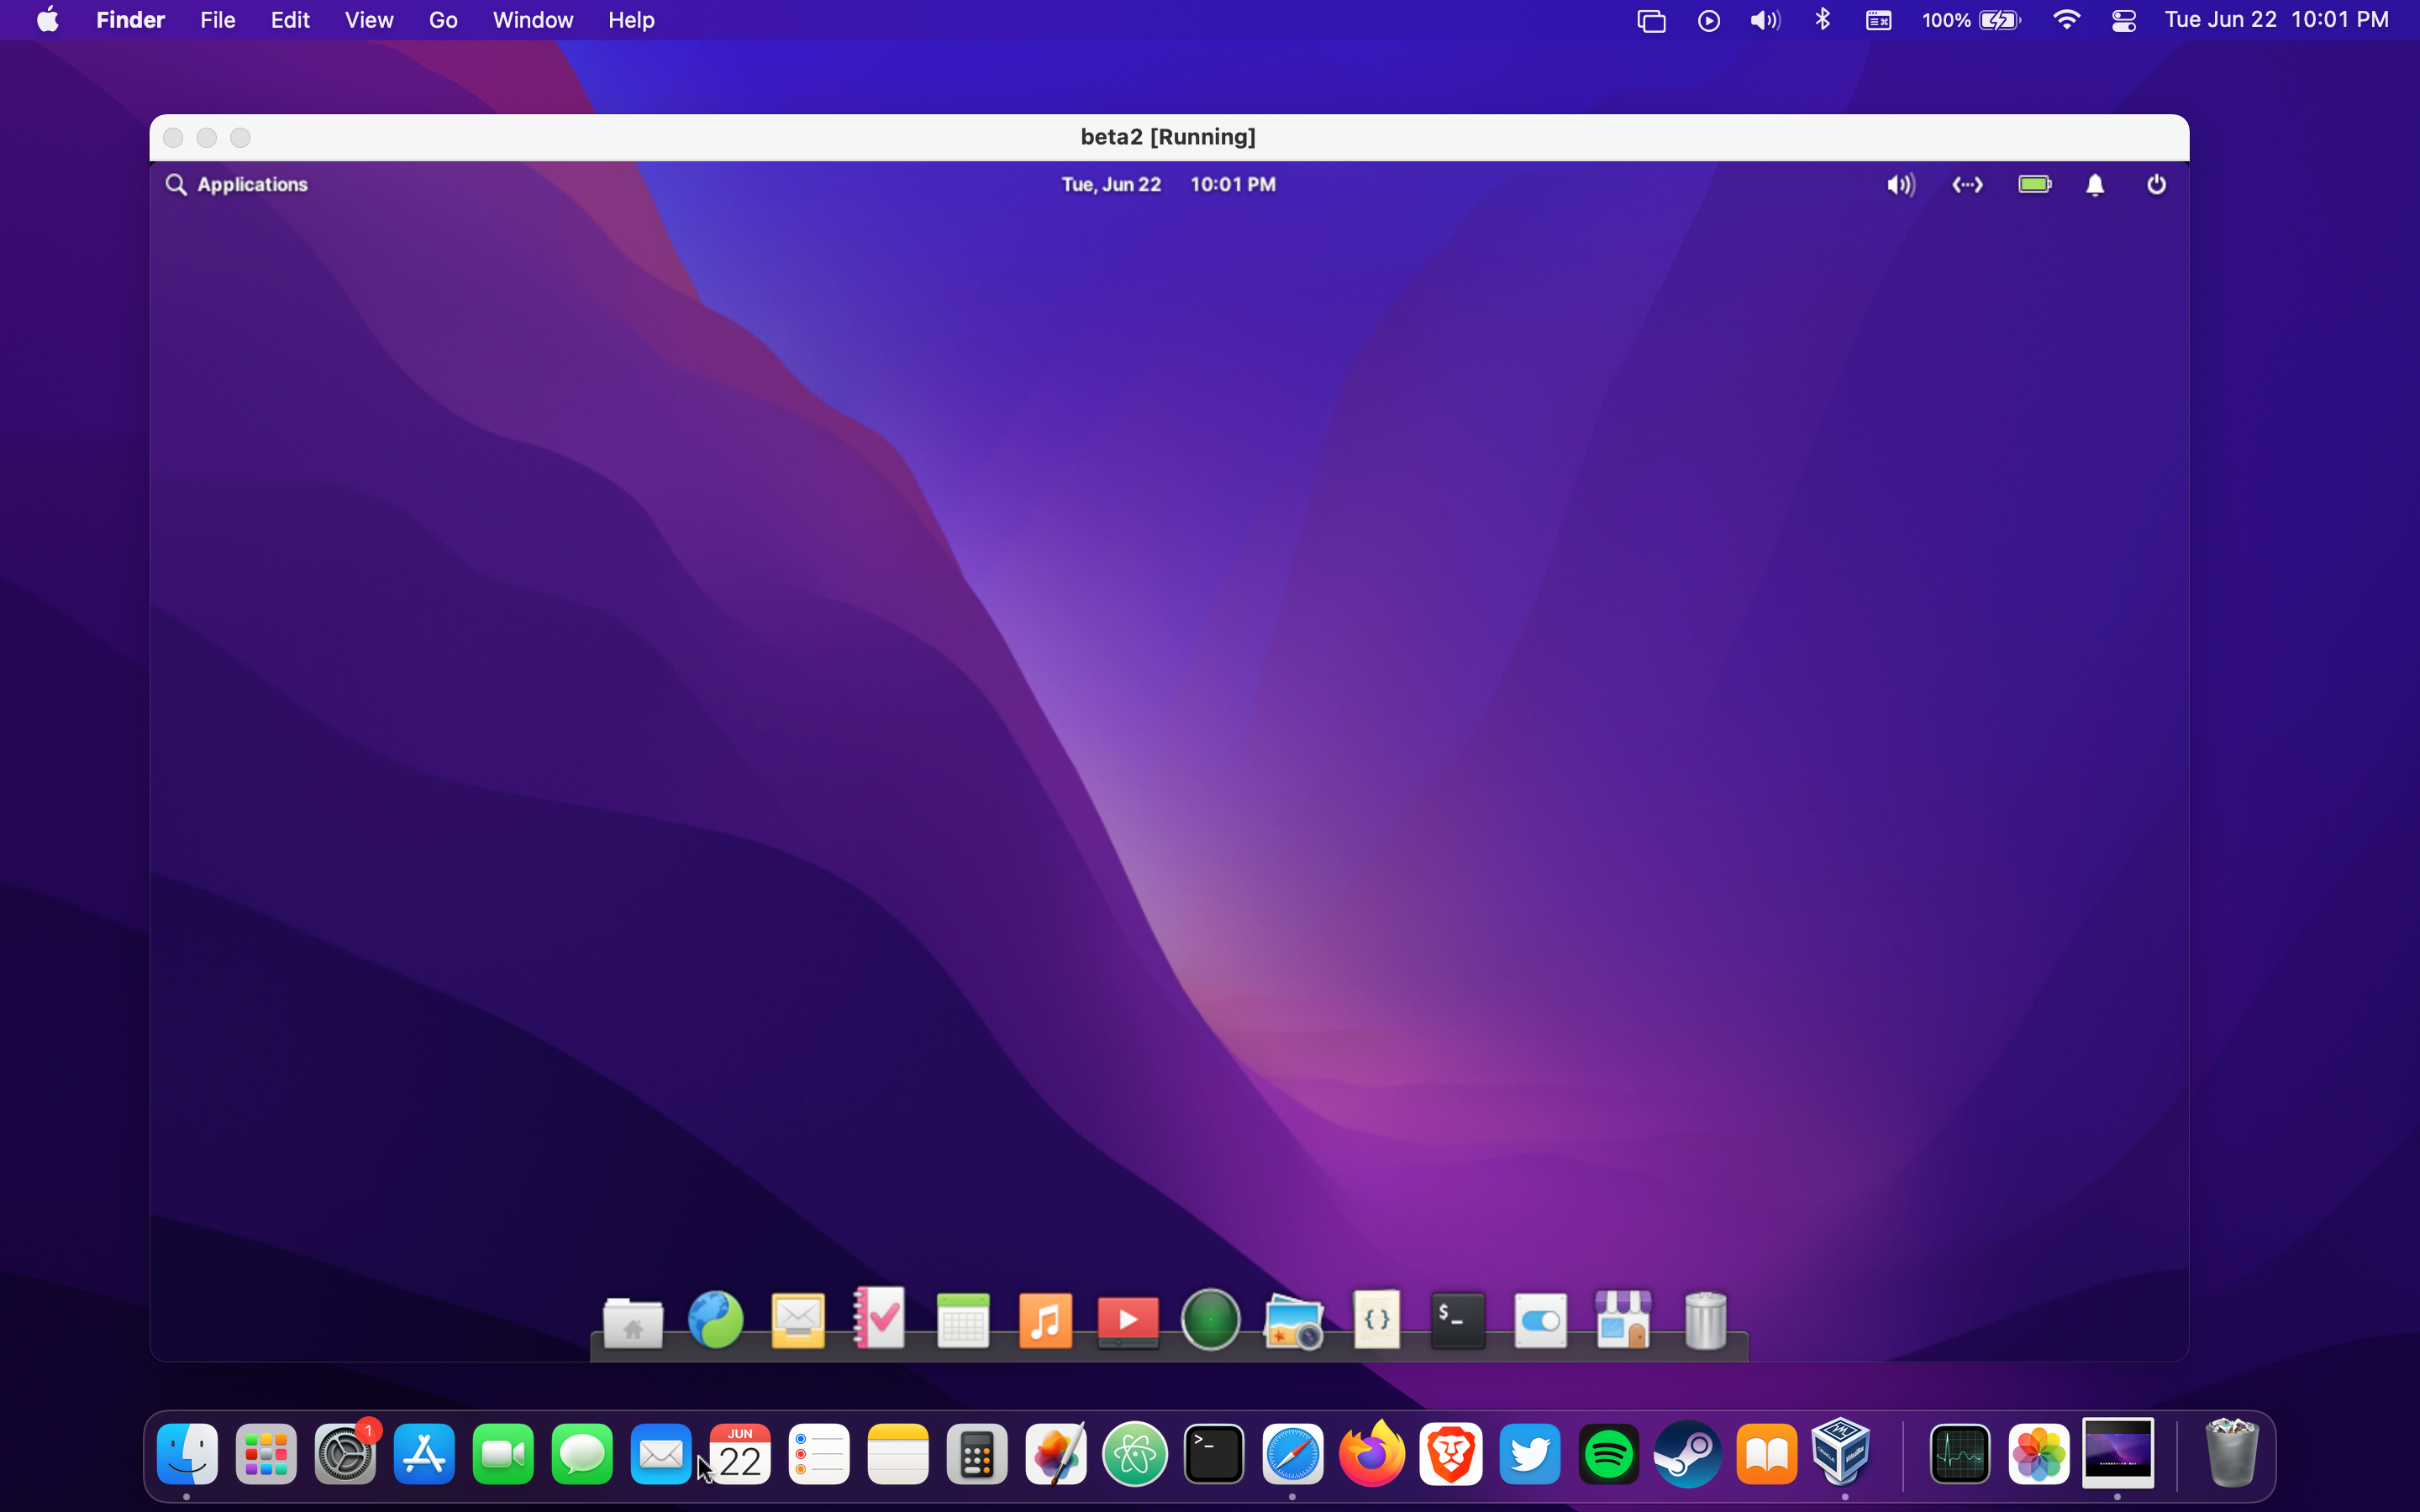Viewport: 2420px width, 1512px height.
Task: Open the Videos player from the dock
Action: (x=1127, y=1320)
